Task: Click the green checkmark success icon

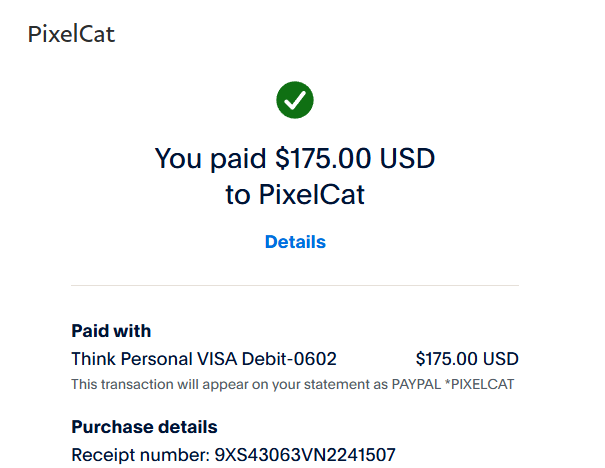Action: click(x=295, y=98)
